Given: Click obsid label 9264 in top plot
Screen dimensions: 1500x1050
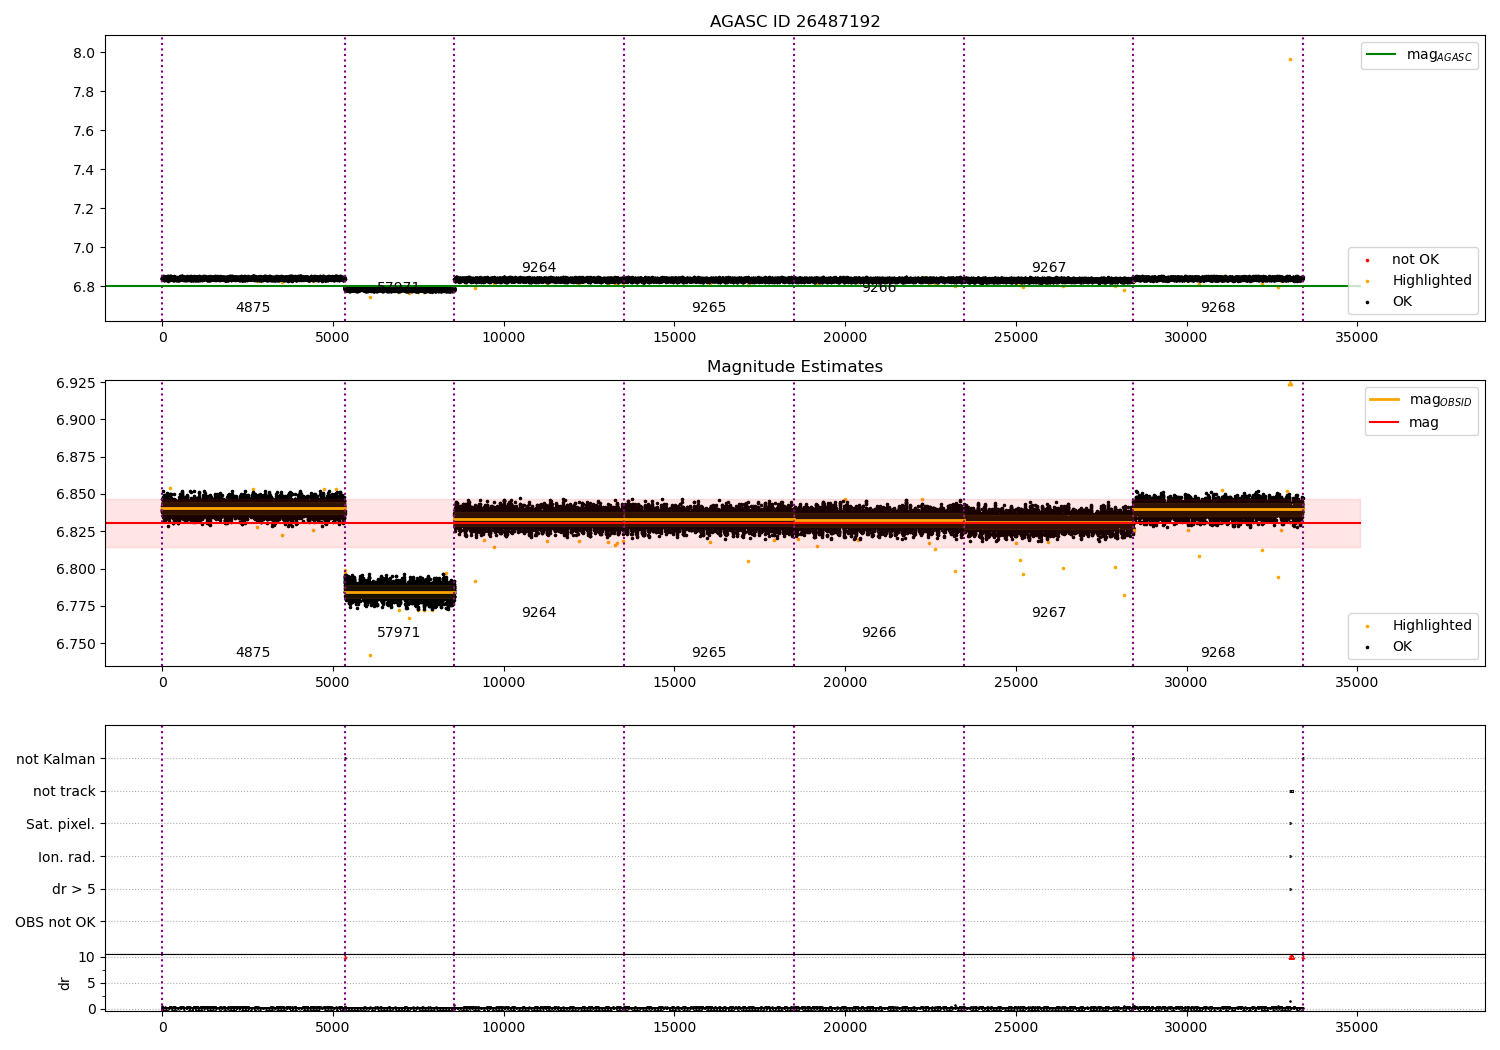Looking at the screenshot, I should 539,268.
